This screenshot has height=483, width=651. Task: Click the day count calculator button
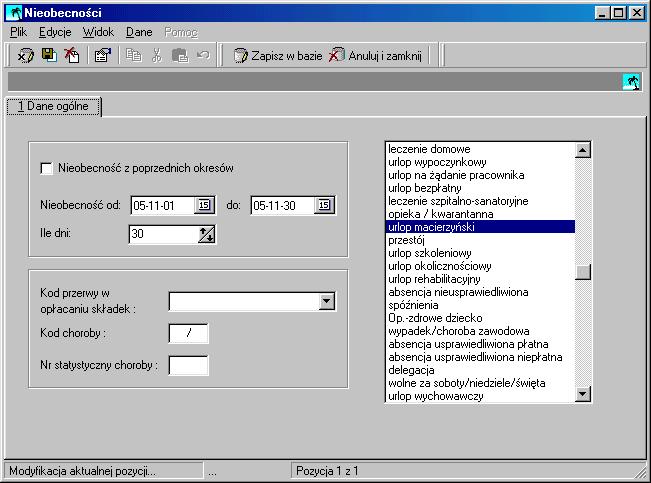pyautogui.click(x=206, y=234)
